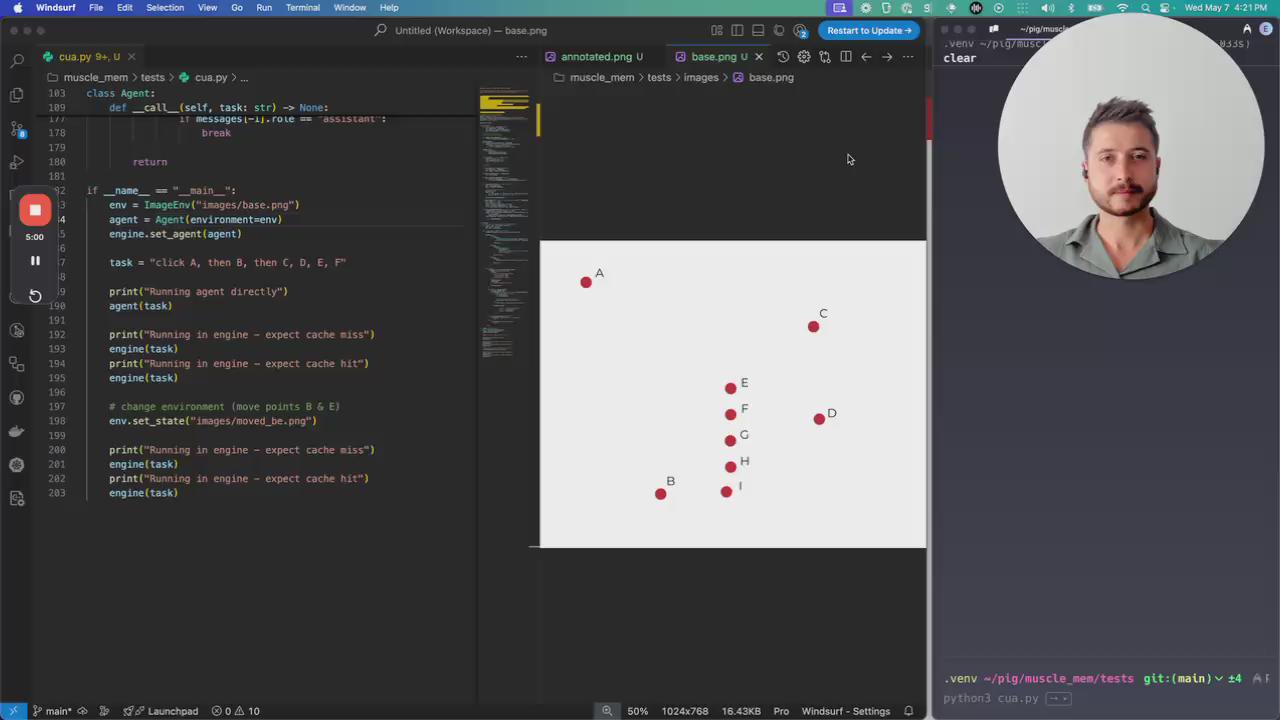Click the 1024x768 image dimensions
Screen dimensions: 1280x720
pos(685,711)
